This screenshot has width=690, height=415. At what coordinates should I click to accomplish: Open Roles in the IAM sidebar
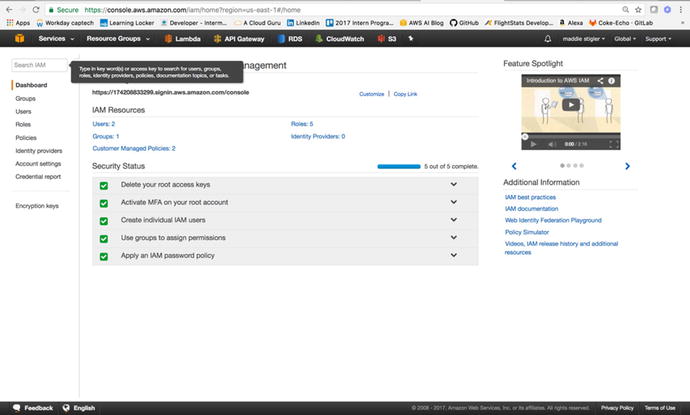click(x=23, y=125)
